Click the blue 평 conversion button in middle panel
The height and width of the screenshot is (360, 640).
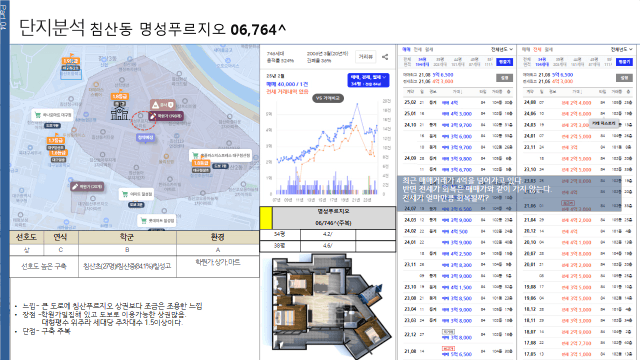click(504, 62)
